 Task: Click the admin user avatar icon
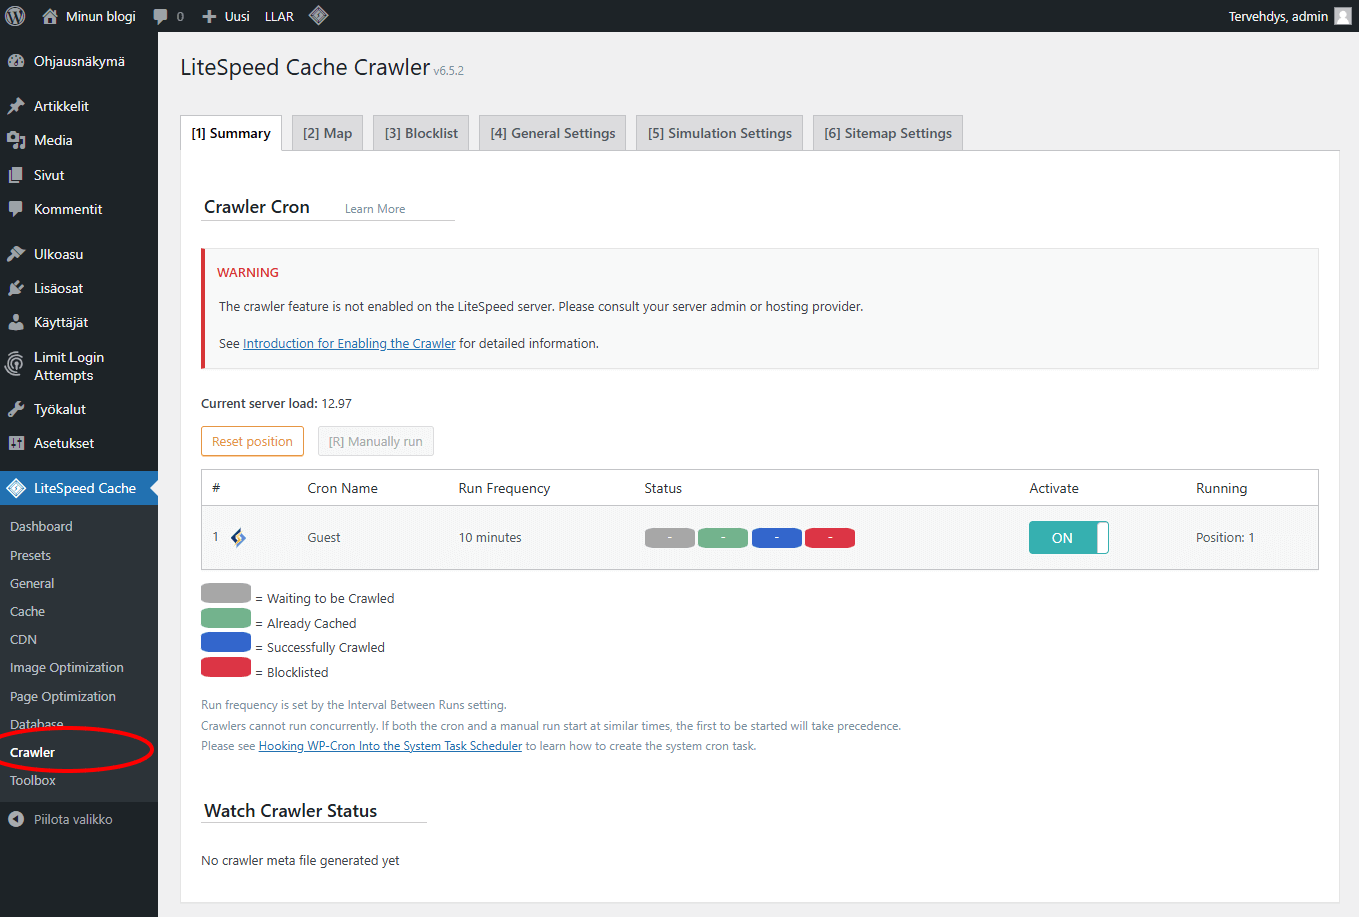1343,16
